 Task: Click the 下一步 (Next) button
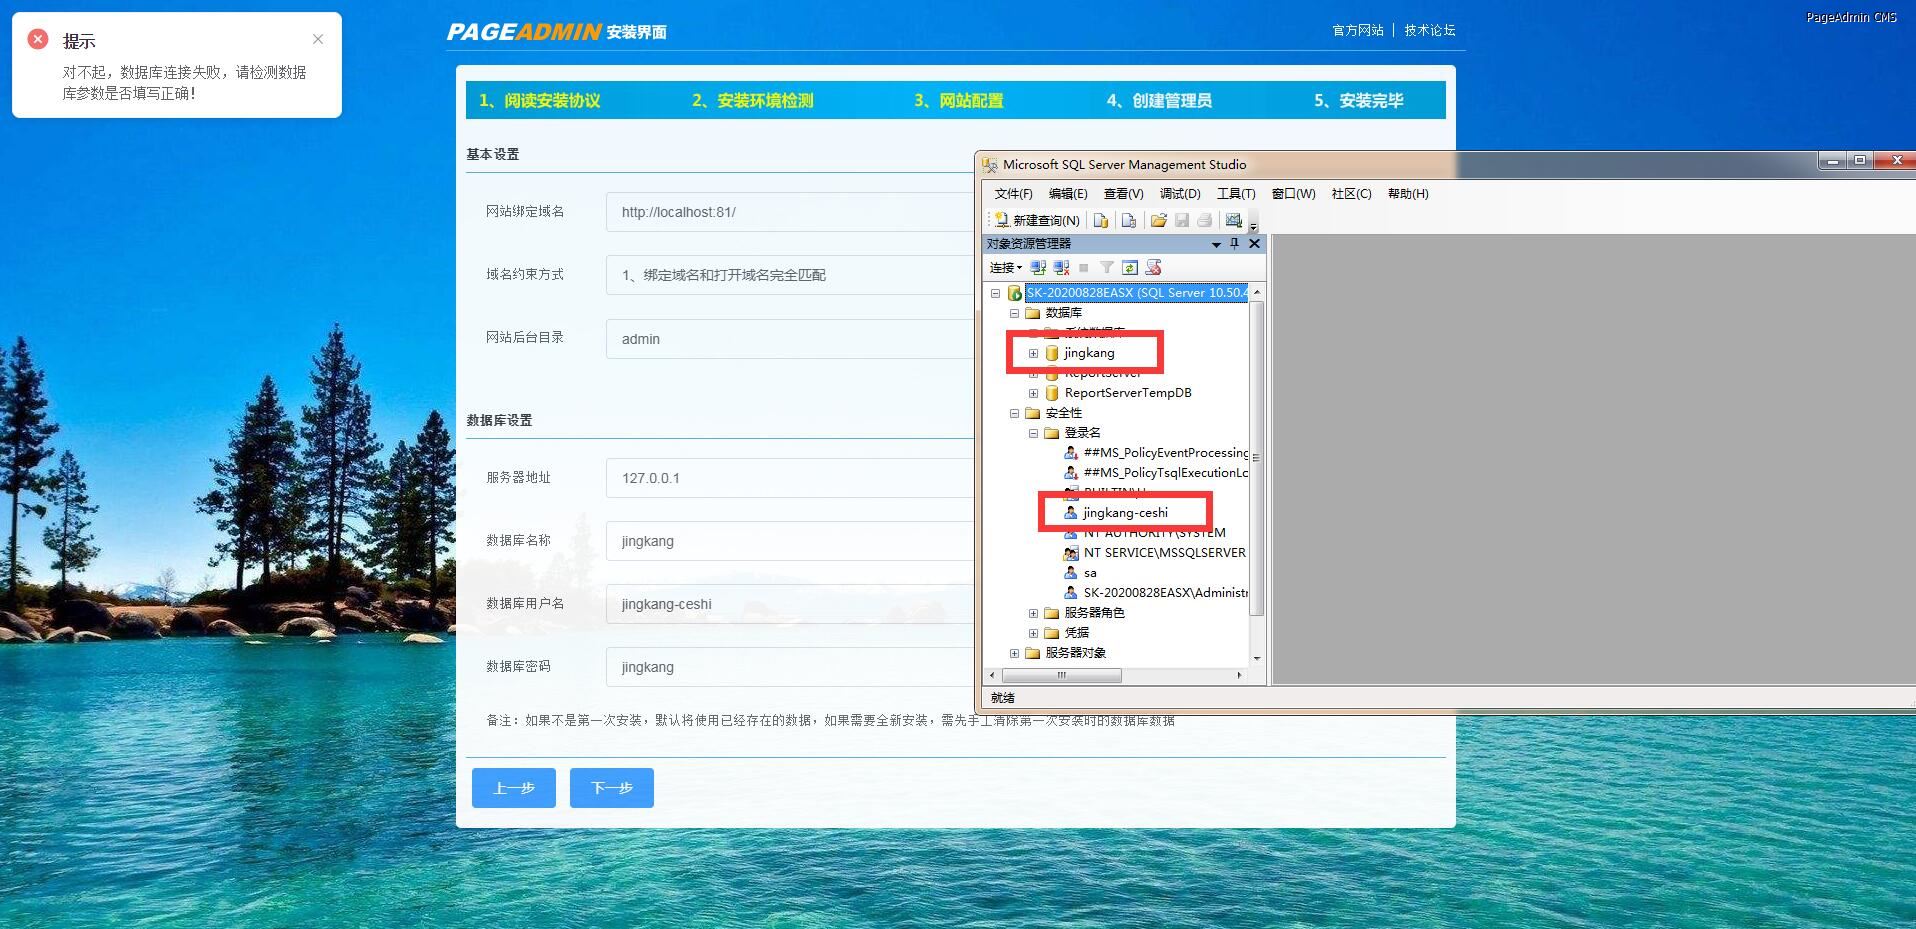[x=612, y=788]
